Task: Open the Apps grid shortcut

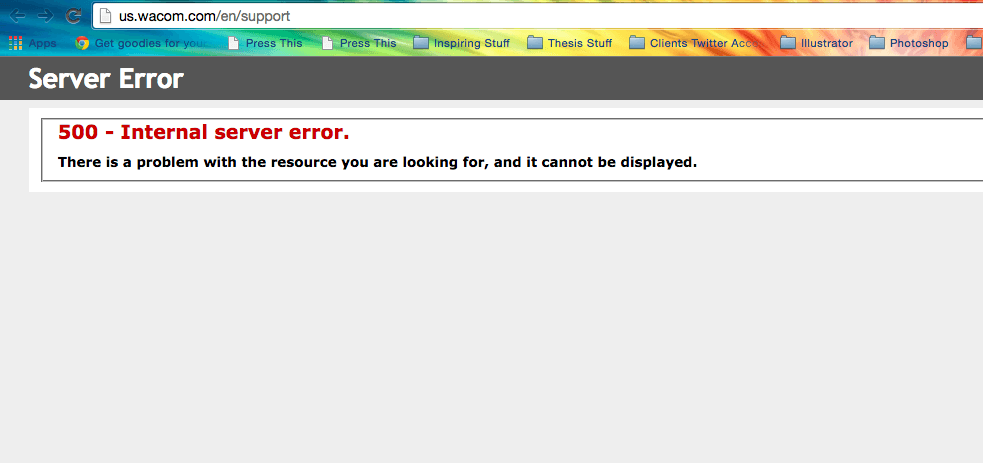Action: coord(33,43)
